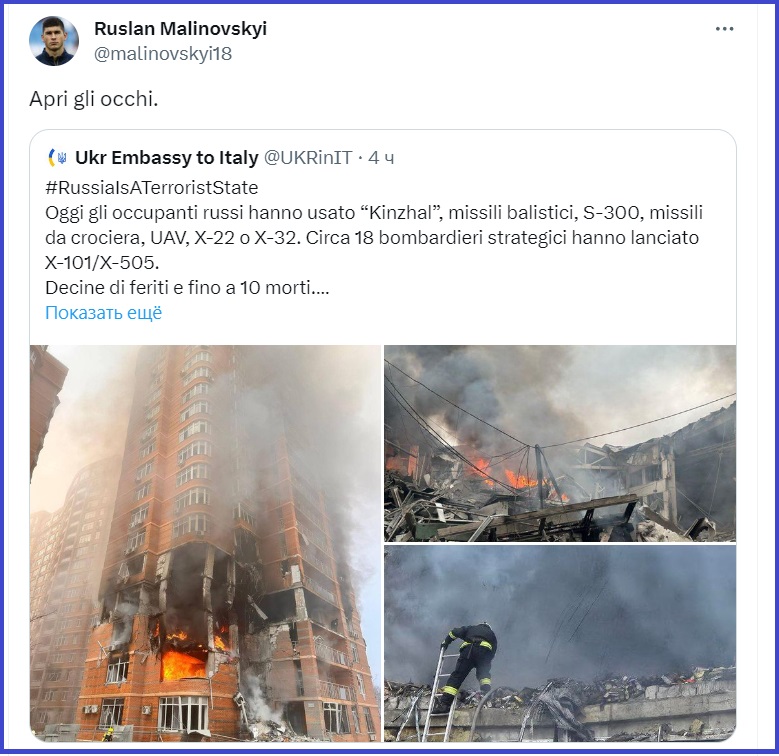
Task: Open the burning high-rise building photo
Action: [x=205, y=543]
